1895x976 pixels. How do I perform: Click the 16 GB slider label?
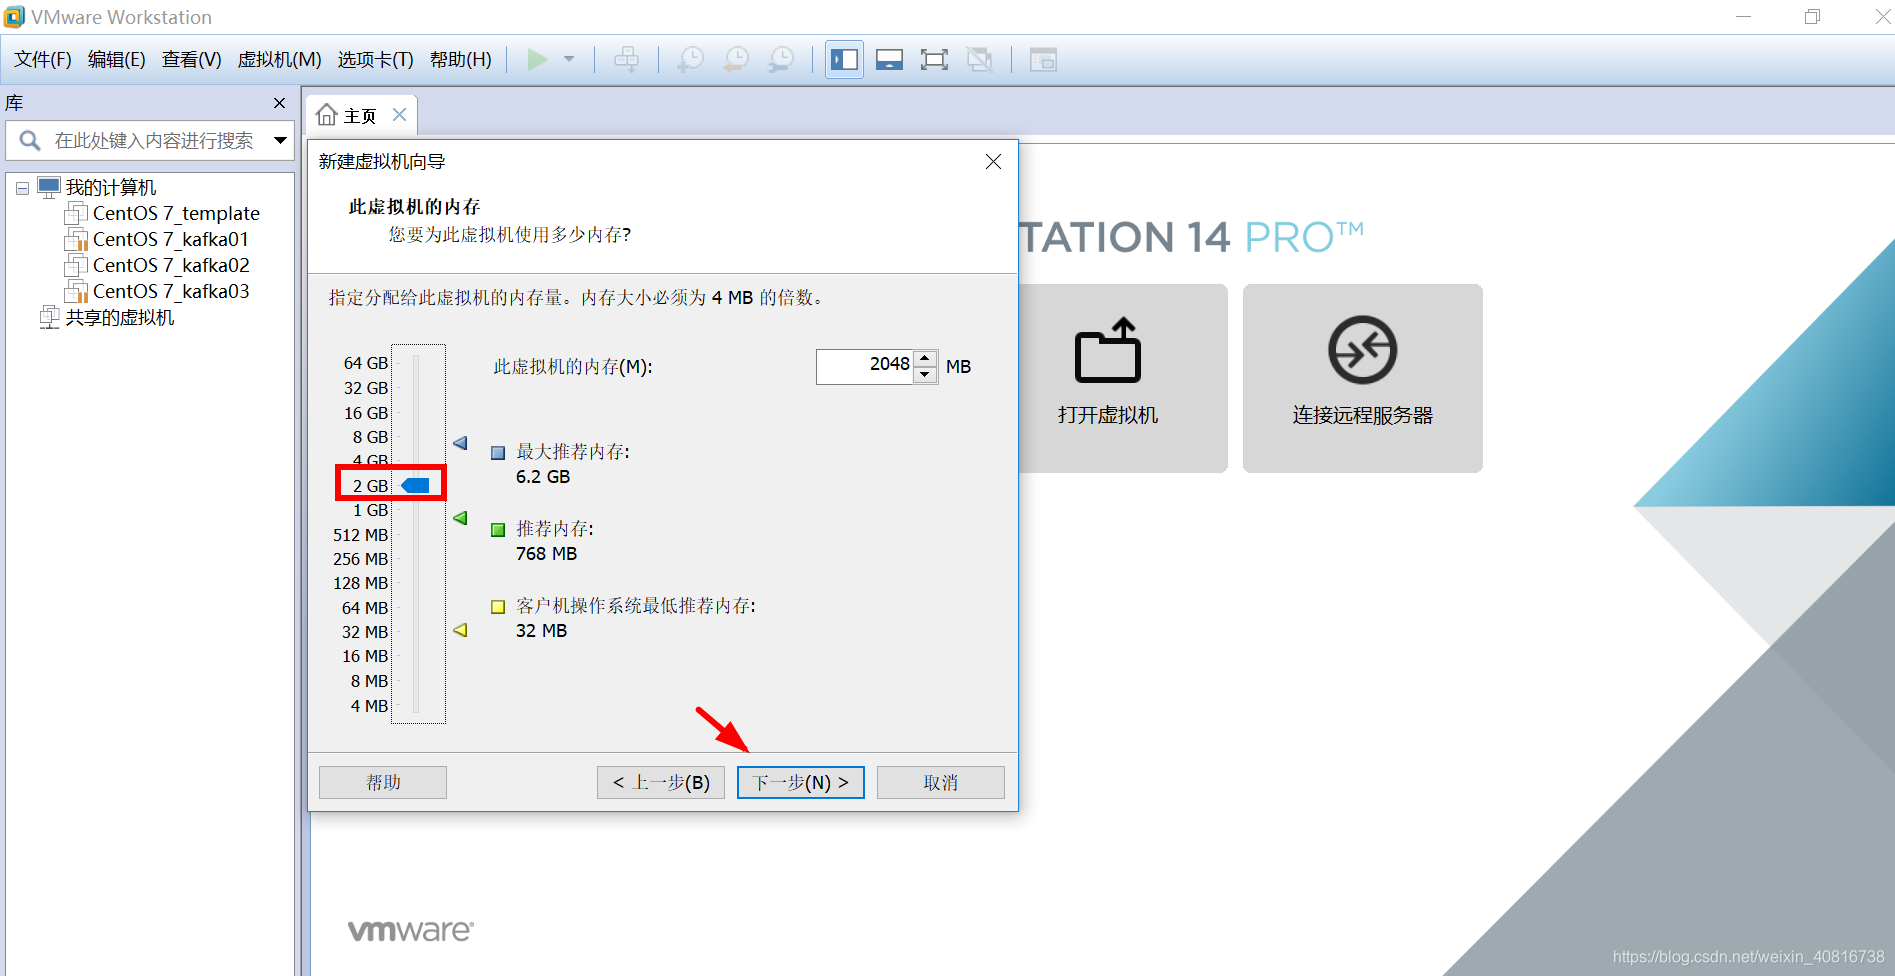pyautogui.click(x=365, y=413)
